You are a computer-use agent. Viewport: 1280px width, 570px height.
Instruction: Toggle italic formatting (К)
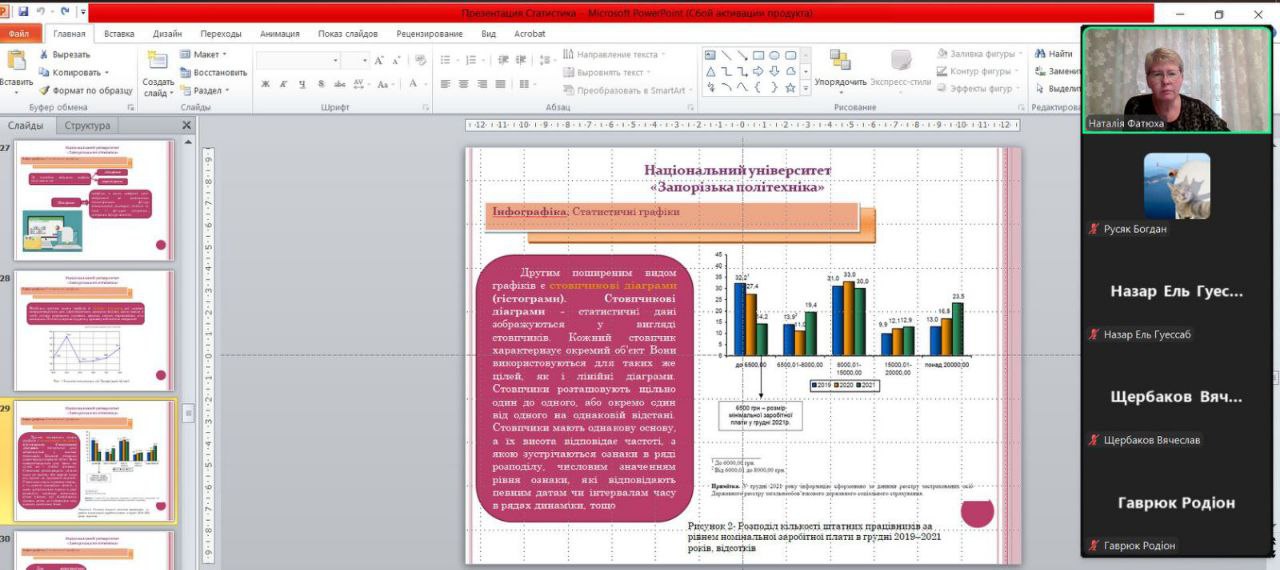[283, 84]
